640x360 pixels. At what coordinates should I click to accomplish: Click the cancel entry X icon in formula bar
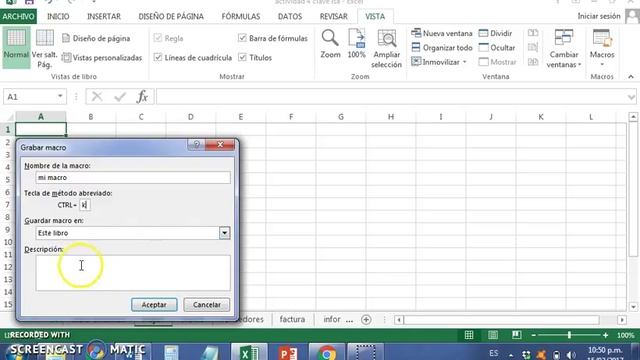[97, 97]
